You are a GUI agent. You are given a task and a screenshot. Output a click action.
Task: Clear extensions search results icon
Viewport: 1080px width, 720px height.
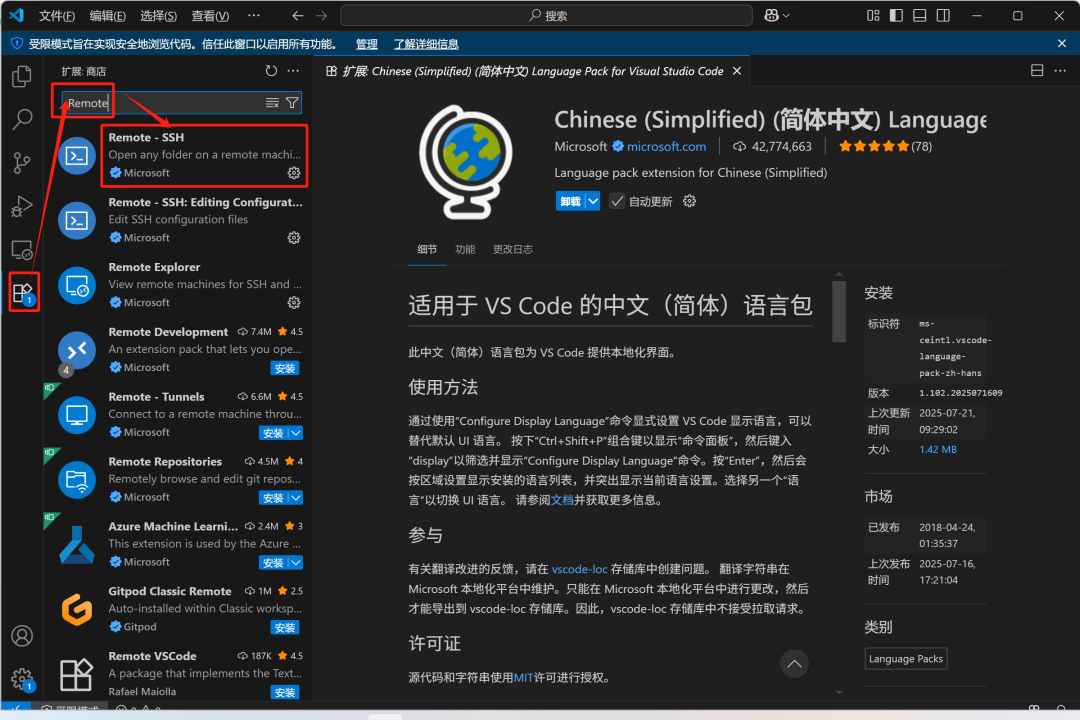pos(272,103)
